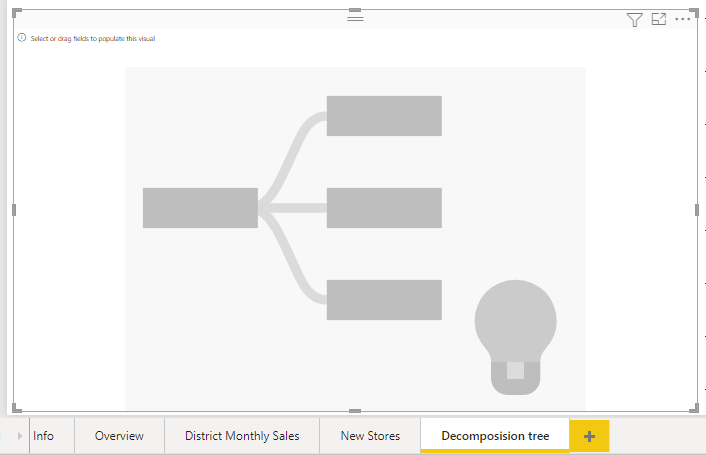706x455 pixels.
Task: Go to District Monthly Sales tab
Action: 242,436
